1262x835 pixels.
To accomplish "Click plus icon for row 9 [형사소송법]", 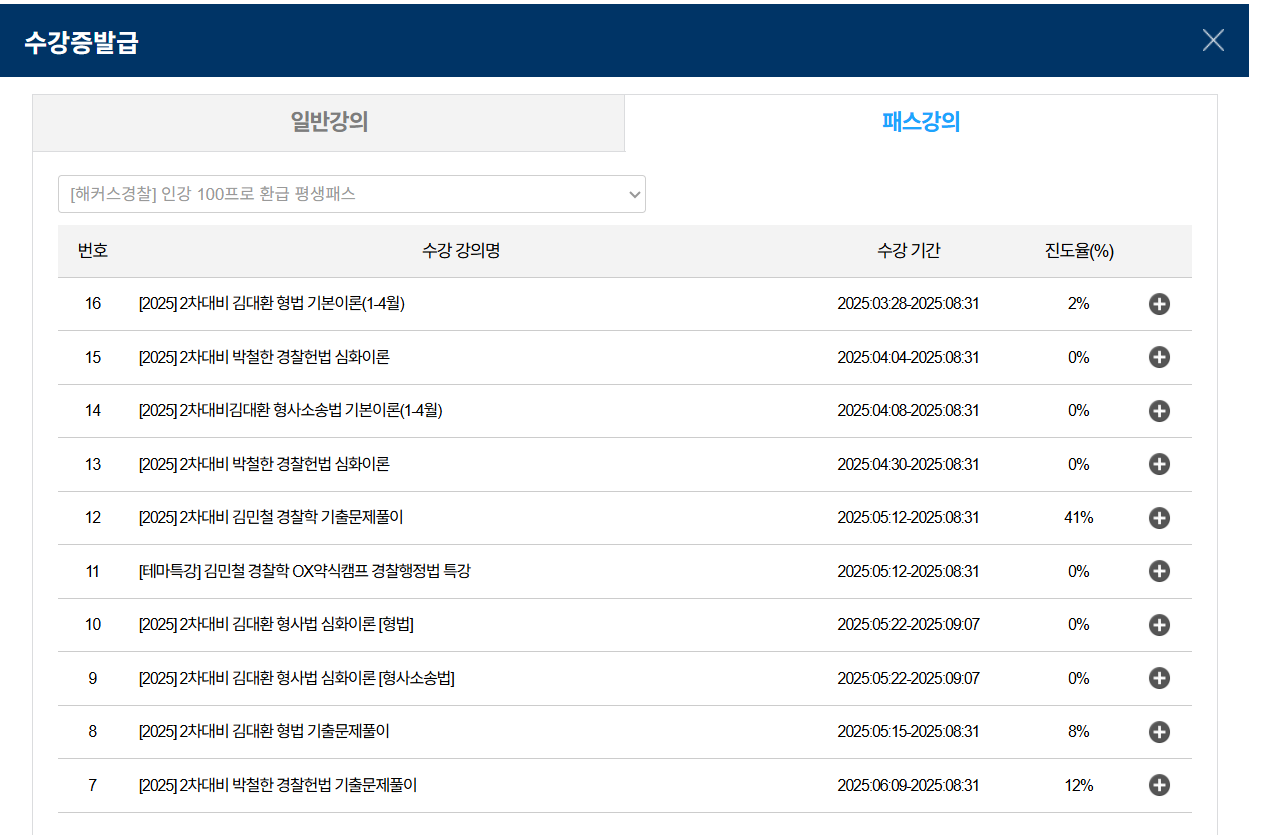I will pyautogui.click(x=1159, y=678).
